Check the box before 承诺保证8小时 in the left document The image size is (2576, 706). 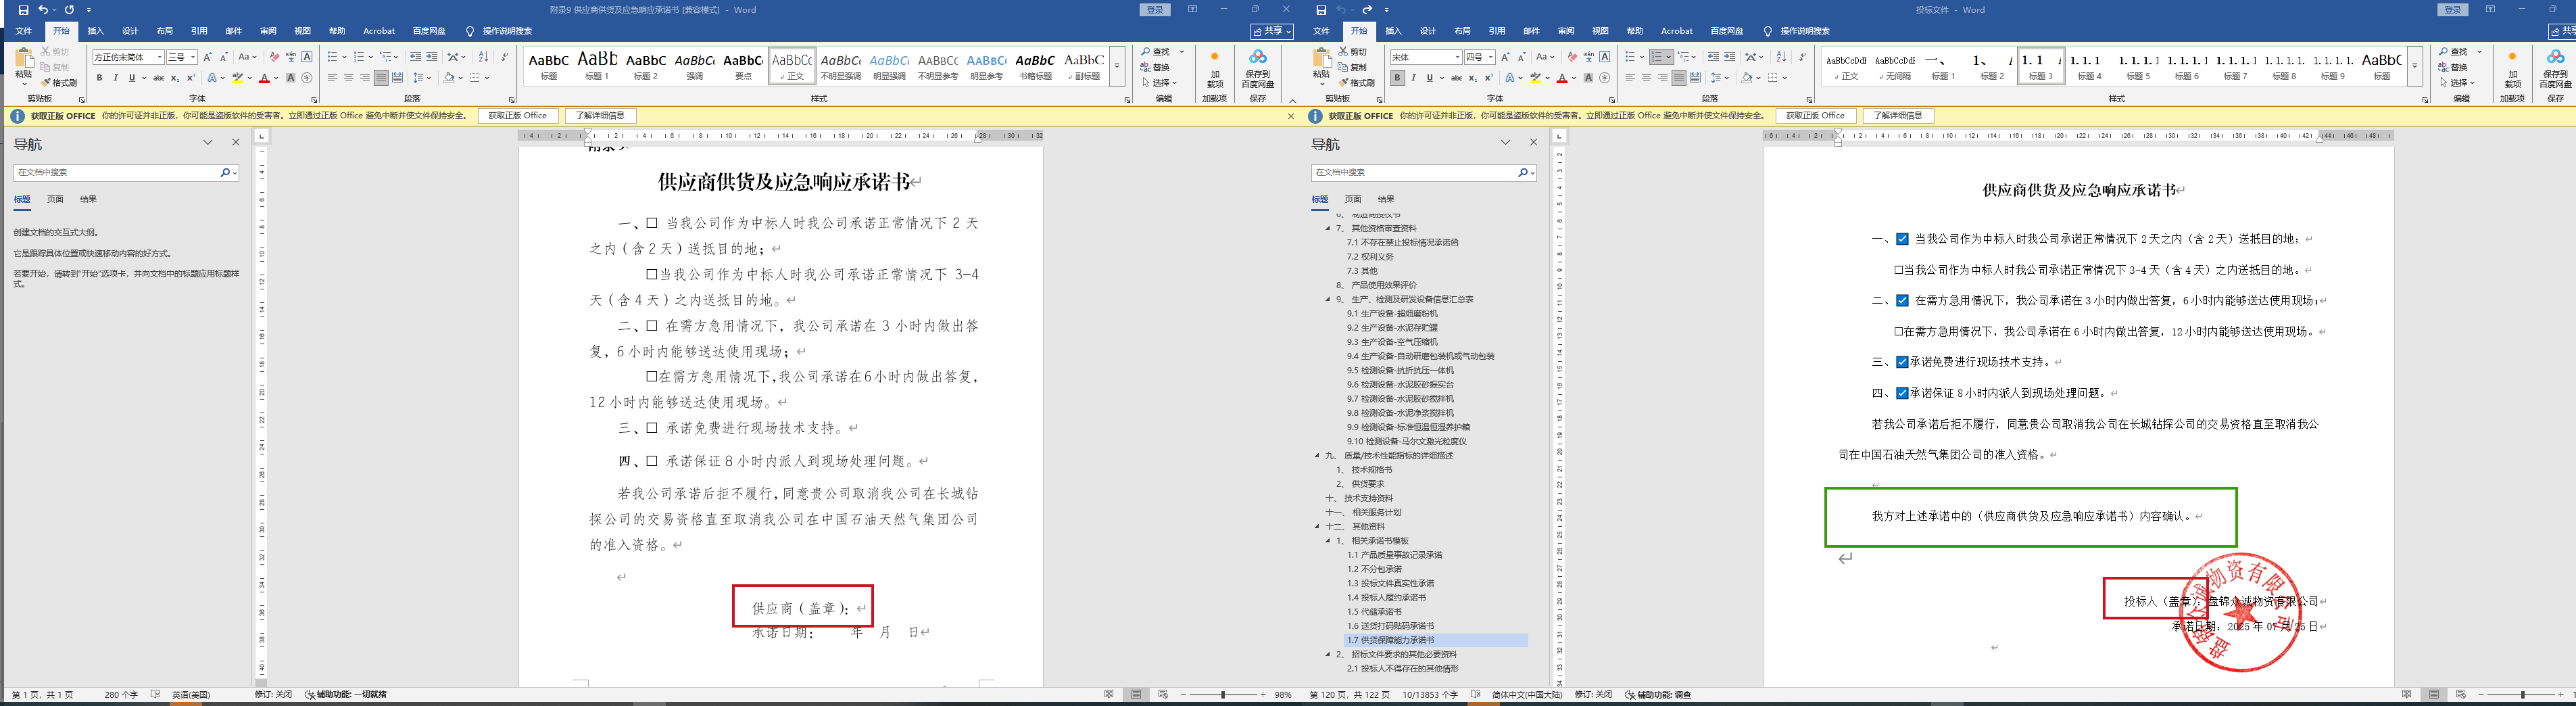click(652, 461)
